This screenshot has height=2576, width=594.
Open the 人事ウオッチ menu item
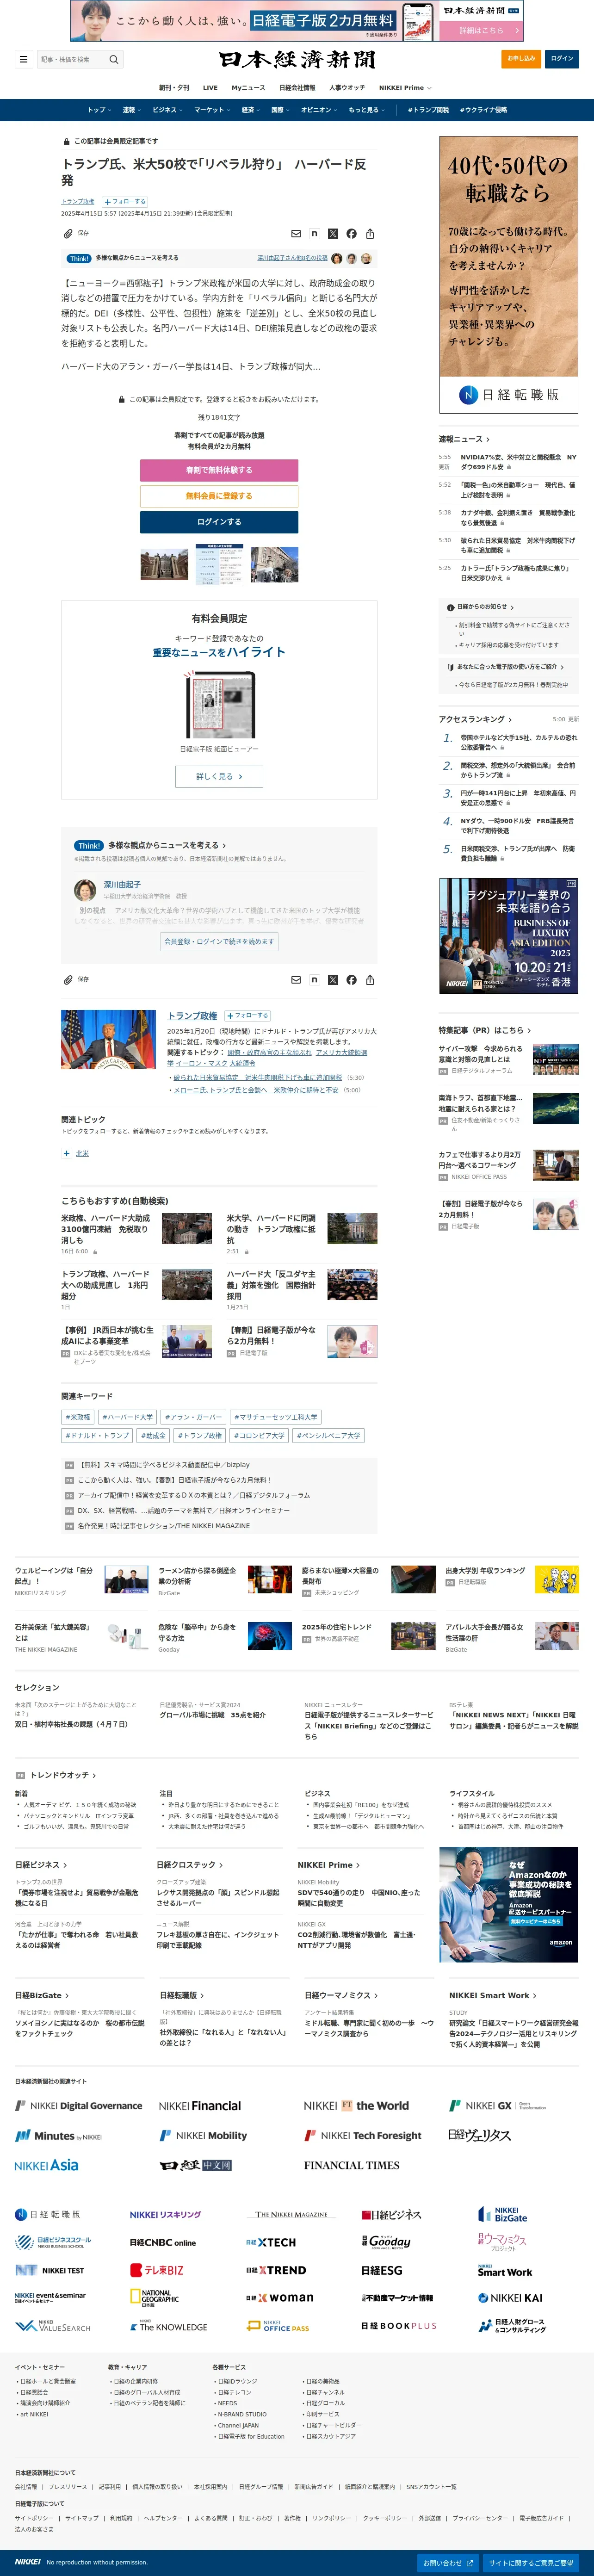[x=347, y=87]
